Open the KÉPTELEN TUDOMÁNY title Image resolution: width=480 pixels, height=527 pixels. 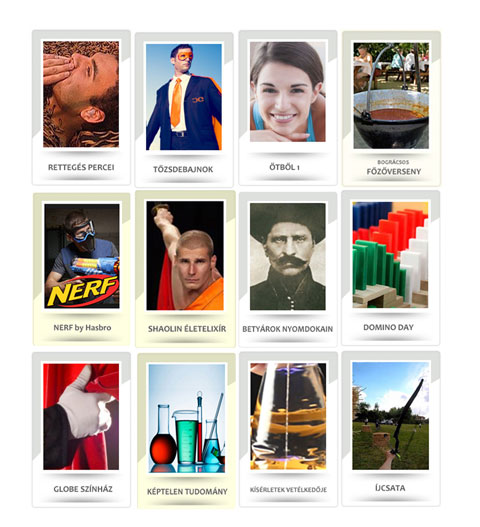tap(187, 492)
